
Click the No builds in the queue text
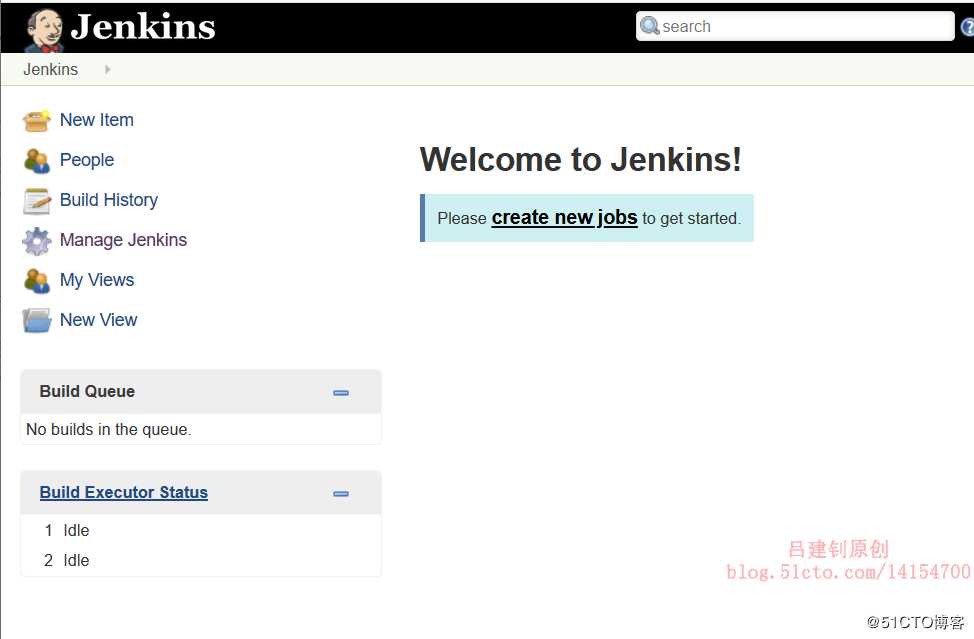[109, 429]
